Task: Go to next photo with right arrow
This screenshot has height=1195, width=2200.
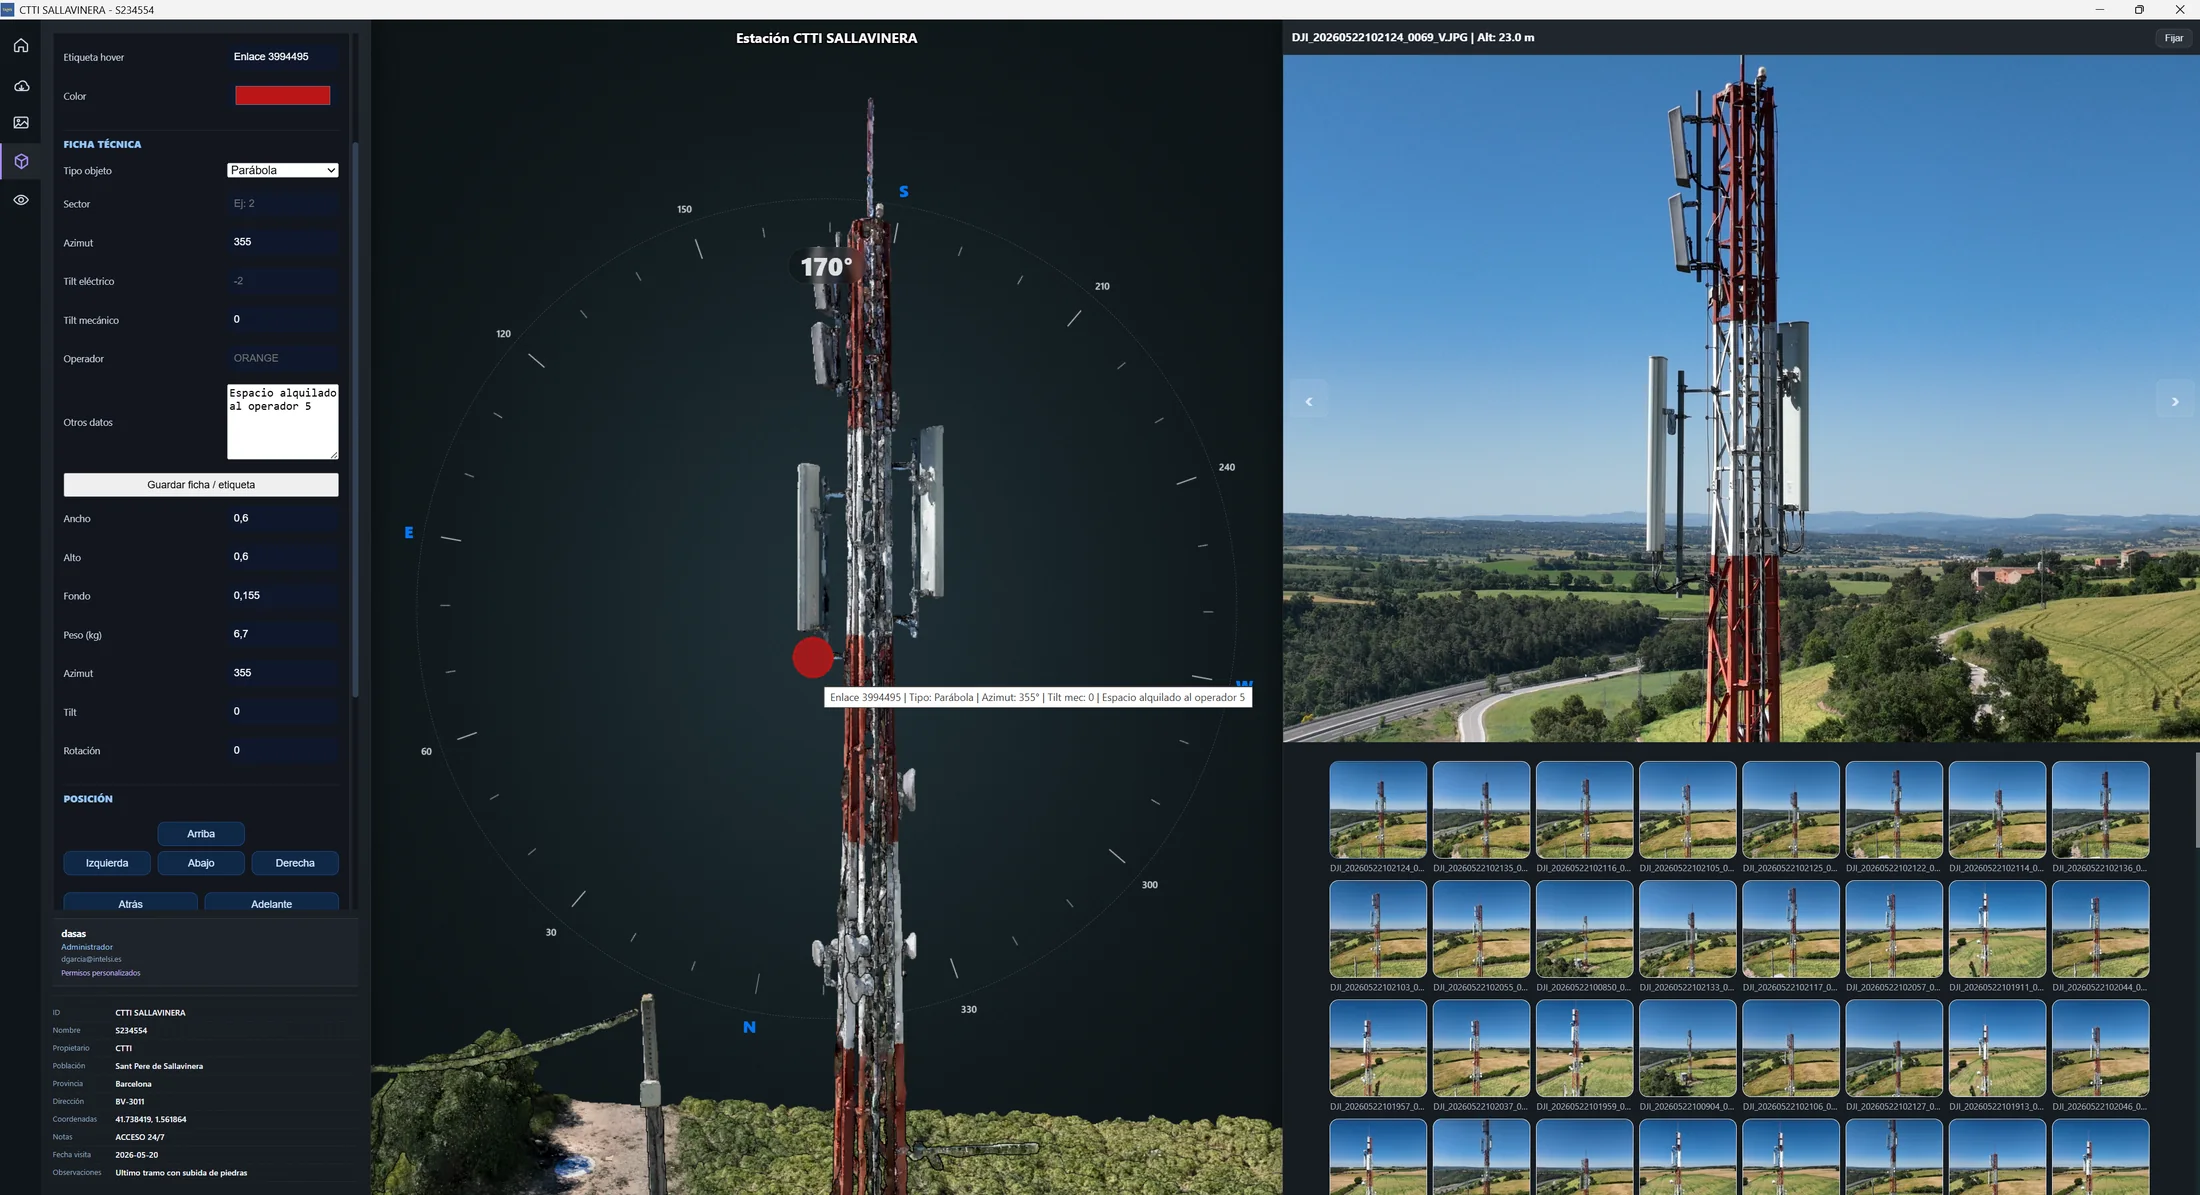Action: [x=2175, y=402]
